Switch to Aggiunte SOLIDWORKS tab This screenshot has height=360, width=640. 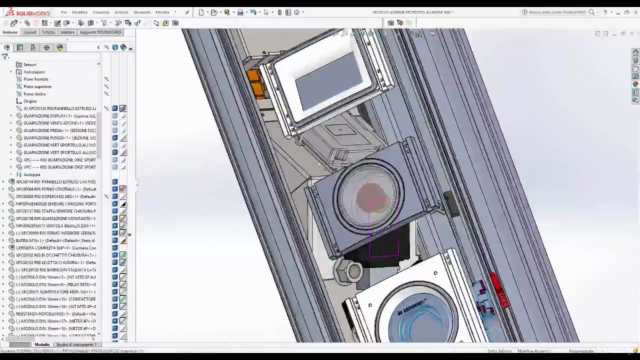pos(100,32)
